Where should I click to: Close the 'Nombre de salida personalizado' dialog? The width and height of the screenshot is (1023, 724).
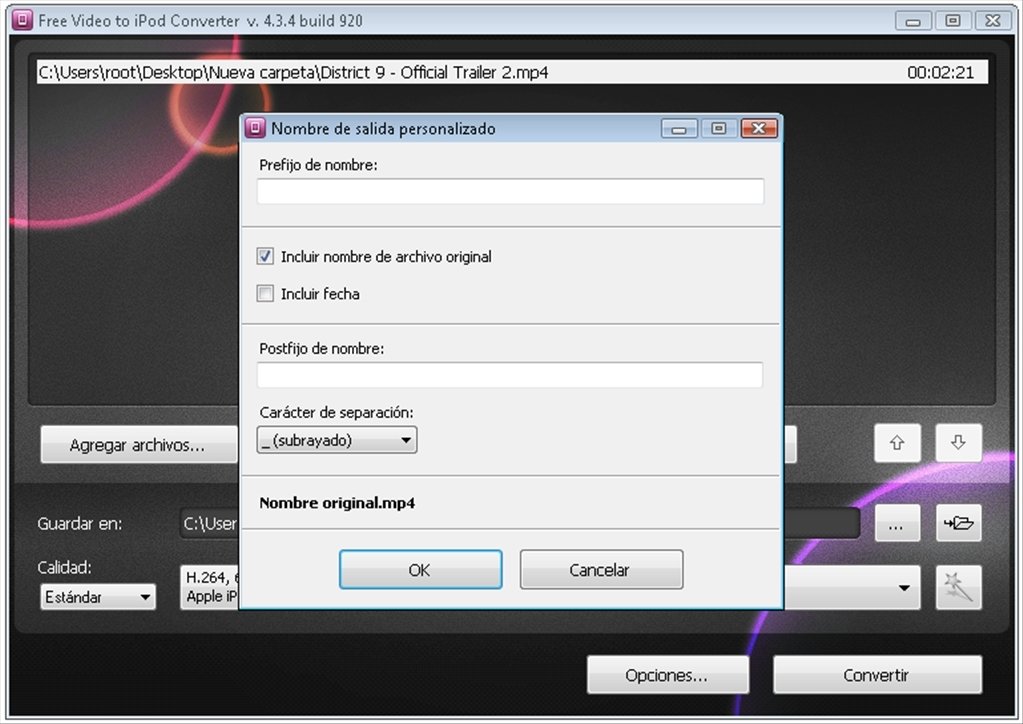click(x=759, y=128)
